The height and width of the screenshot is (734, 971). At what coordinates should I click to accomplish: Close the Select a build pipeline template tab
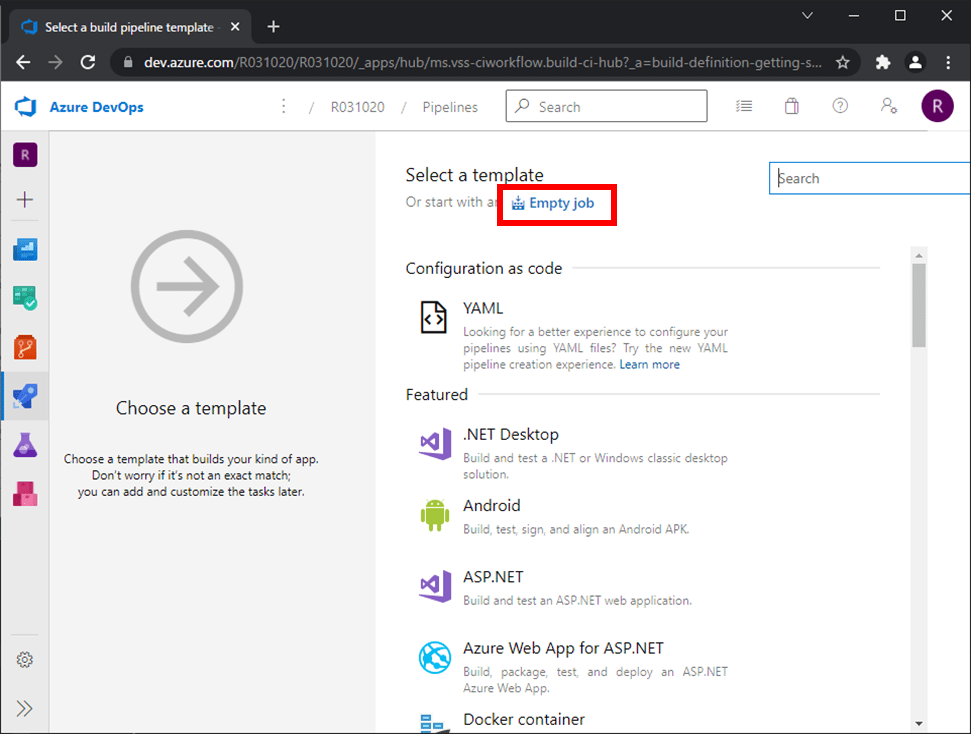[235, 27]
